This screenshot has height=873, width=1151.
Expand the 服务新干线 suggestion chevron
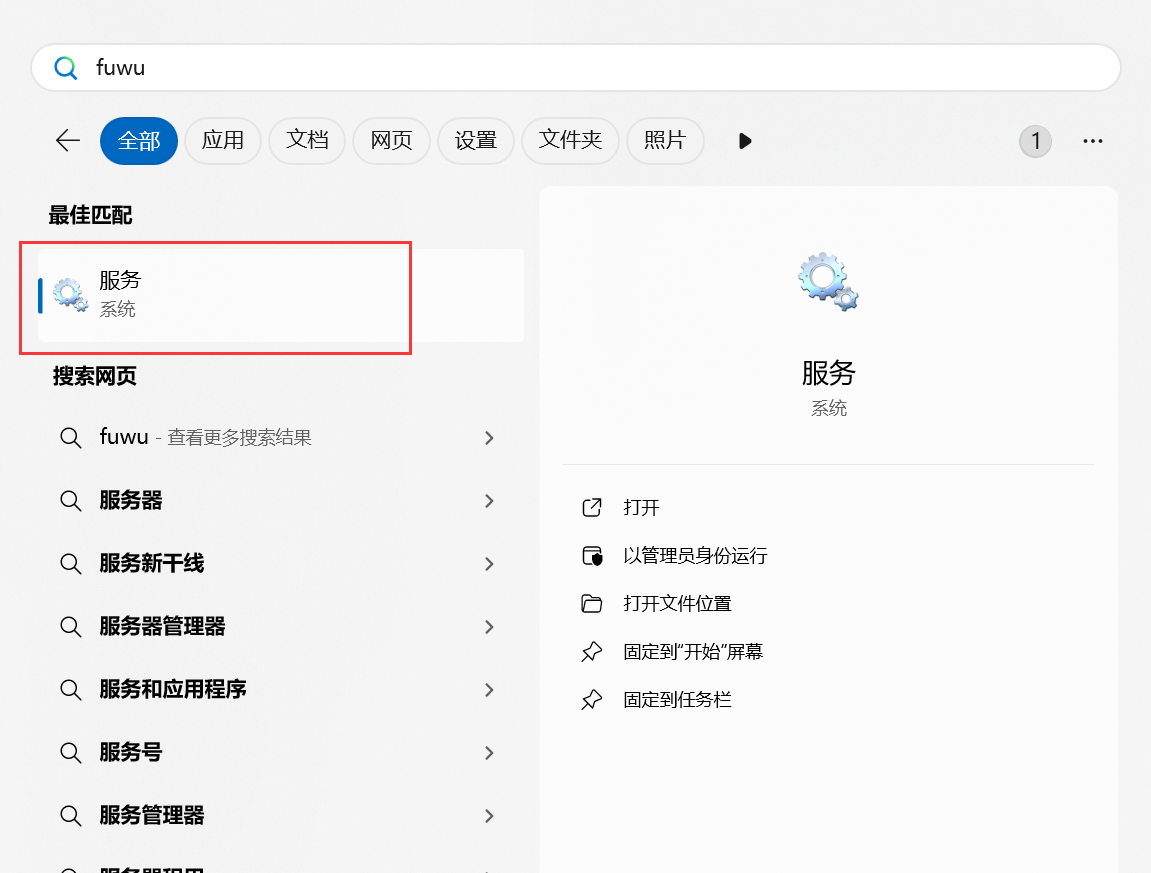[489, 564]
